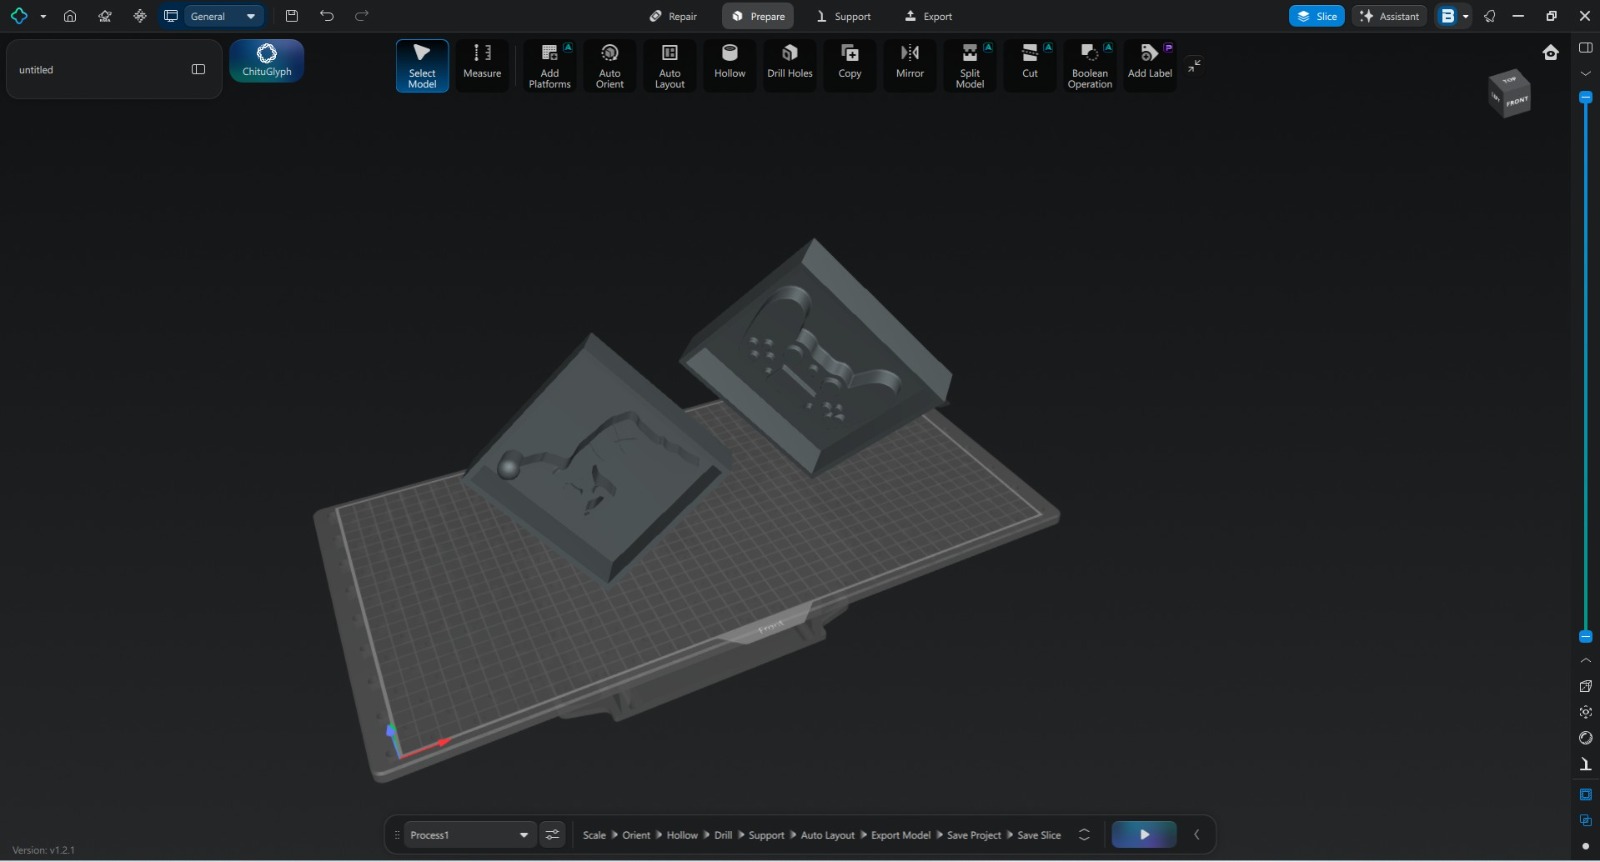Open process settings sliders icon
Viewport: 1600px width, 862px height.
tap(552, 835)
